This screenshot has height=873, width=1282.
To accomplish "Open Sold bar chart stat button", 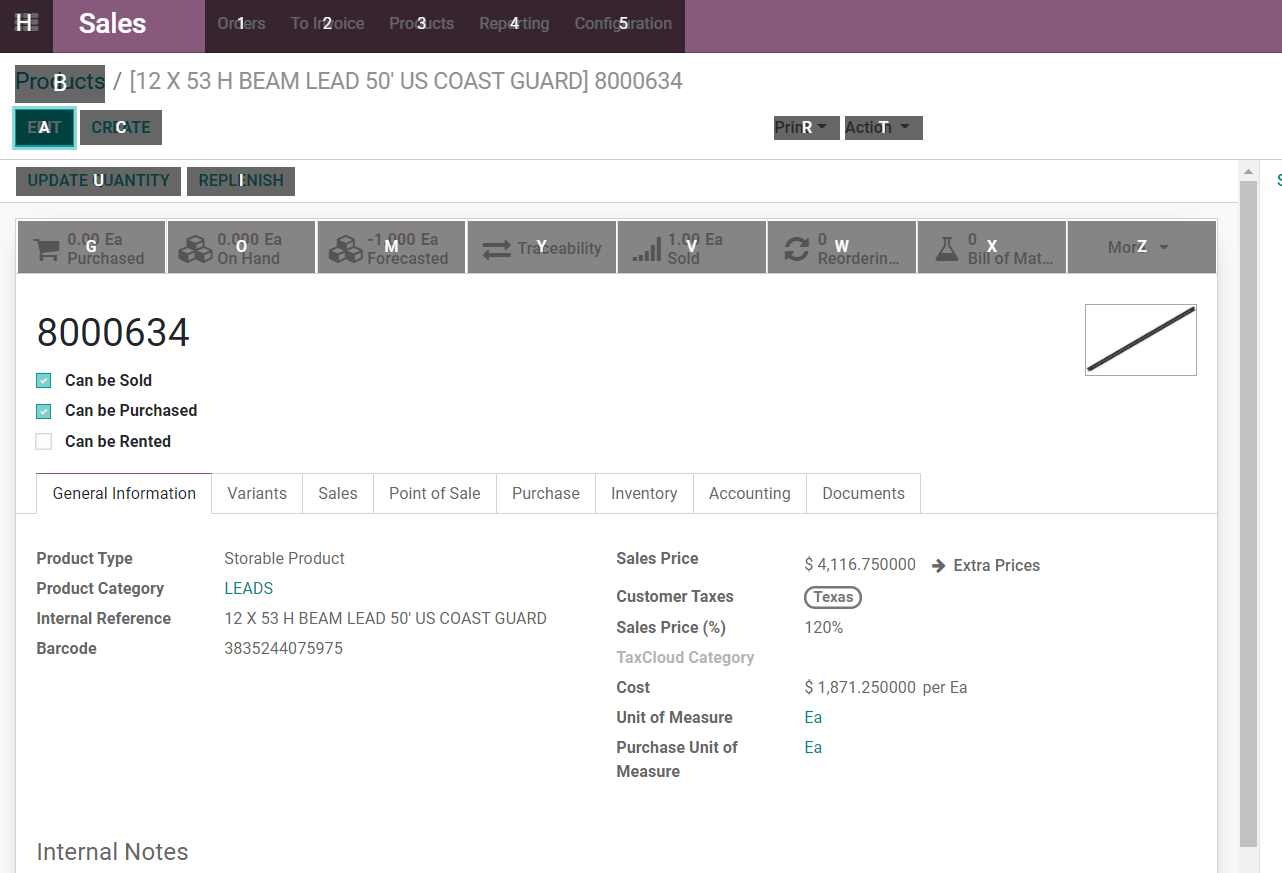I will click(691, 248).
